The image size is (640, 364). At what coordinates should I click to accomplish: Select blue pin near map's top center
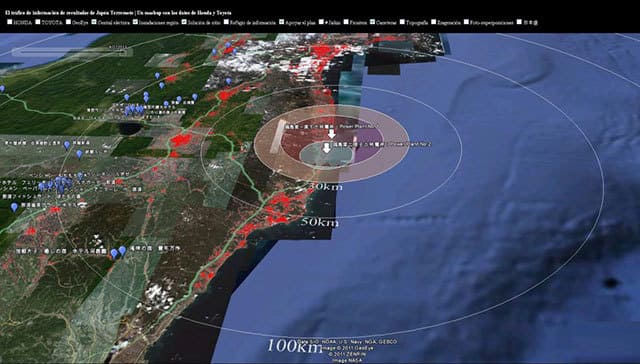(x=228, y=45)
